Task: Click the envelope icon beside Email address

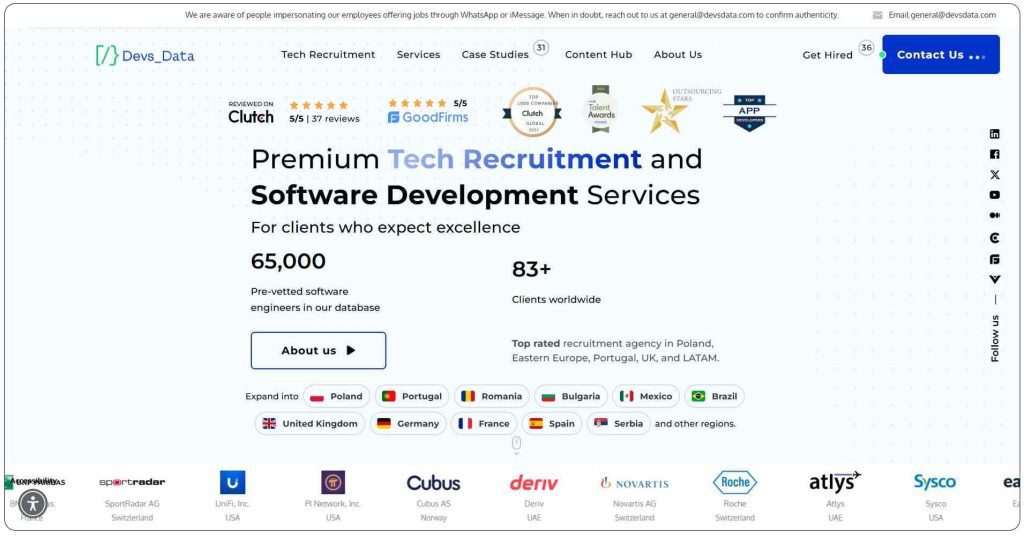Action: [x=877, y=15]
